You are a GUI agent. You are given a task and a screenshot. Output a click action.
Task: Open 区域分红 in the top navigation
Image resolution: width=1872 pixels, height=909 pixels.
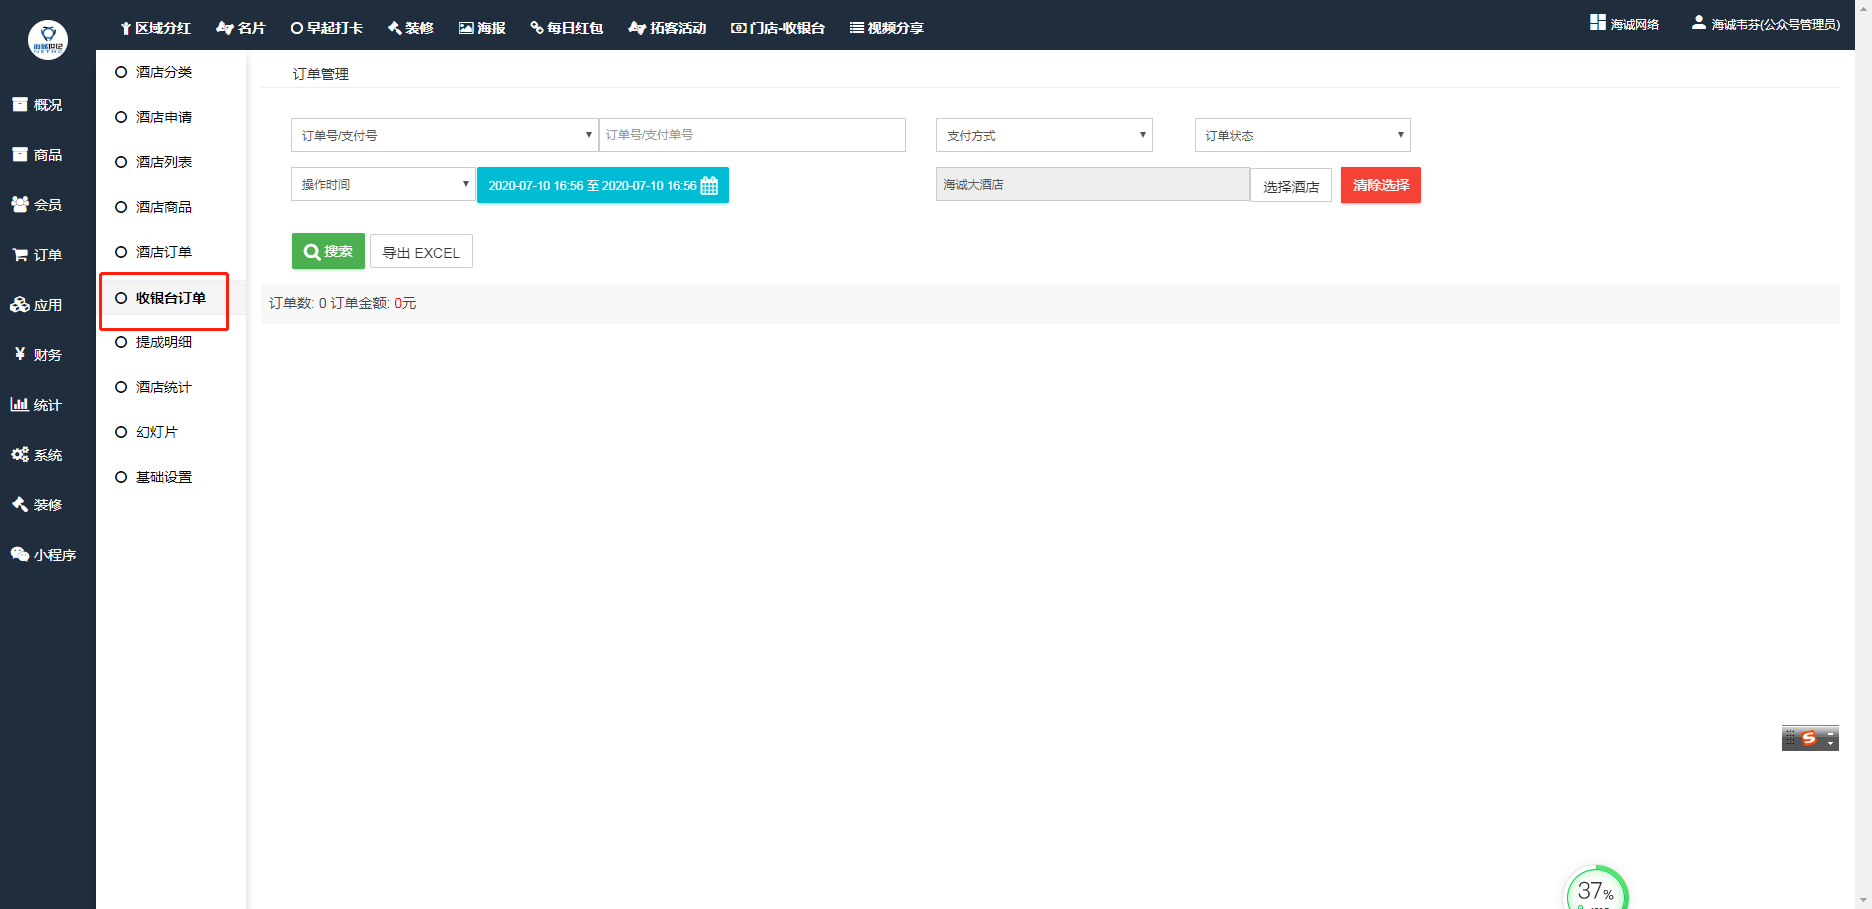click(x=155, y=28)
